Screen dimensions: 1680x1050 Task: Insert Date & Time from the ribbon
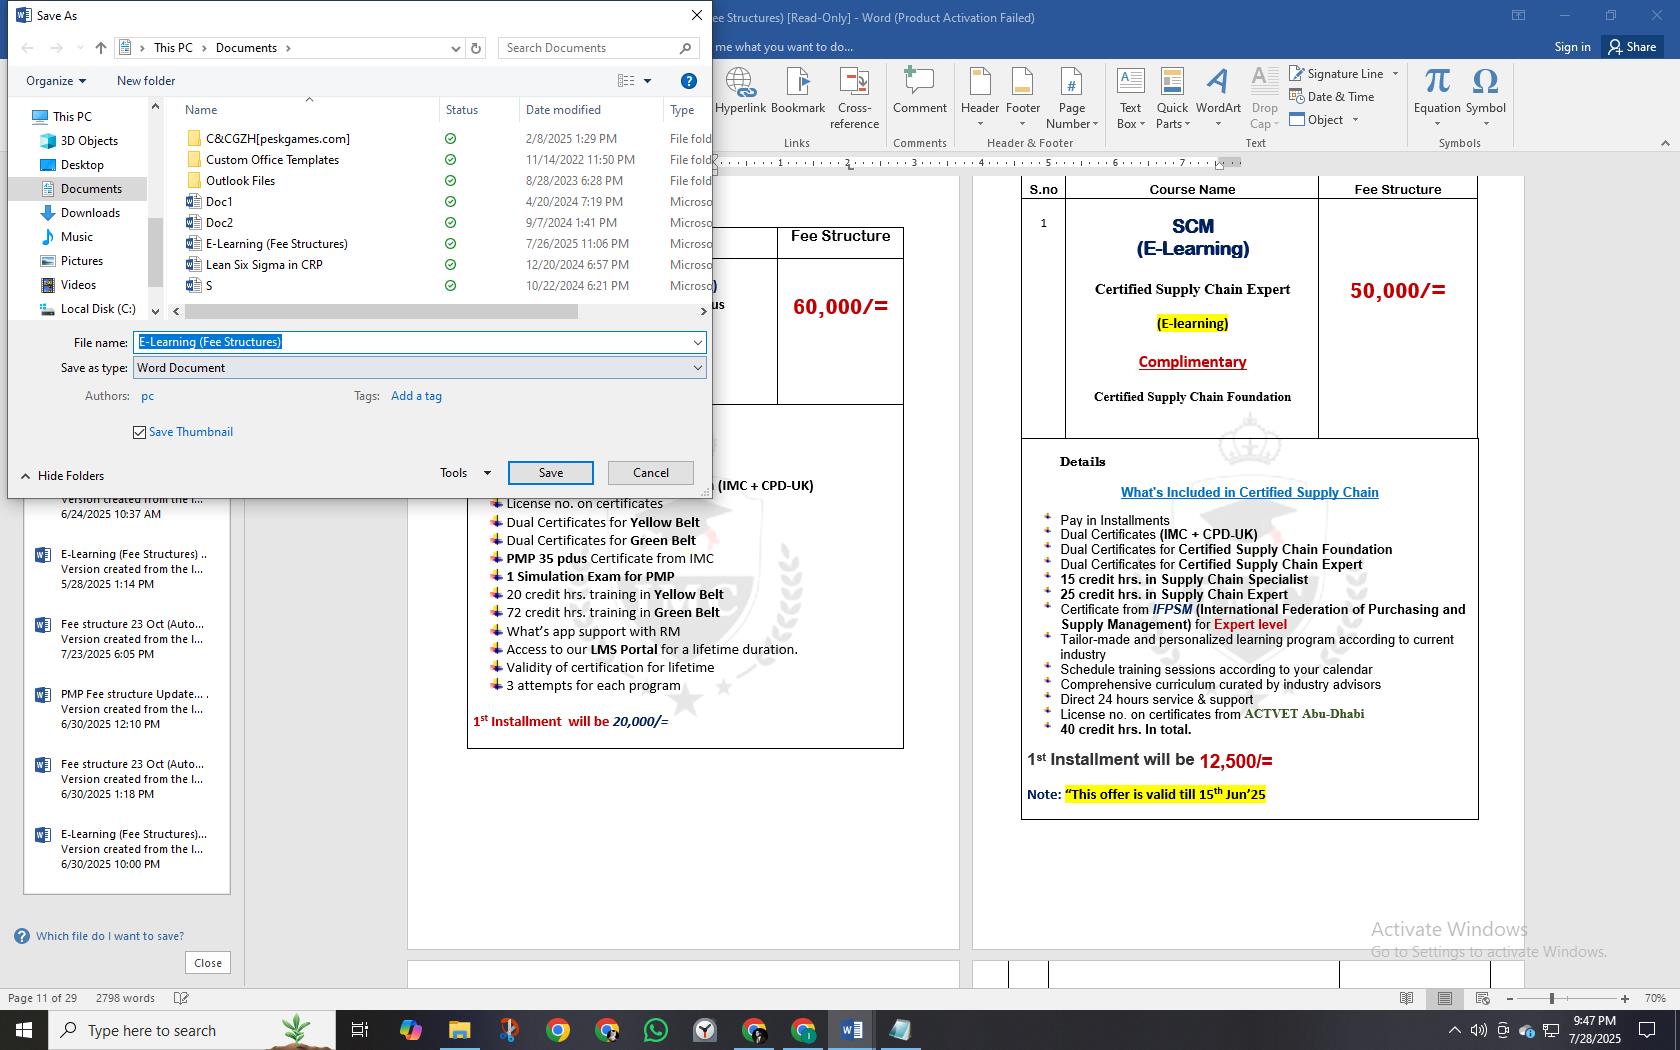[x=1332, y=97]
